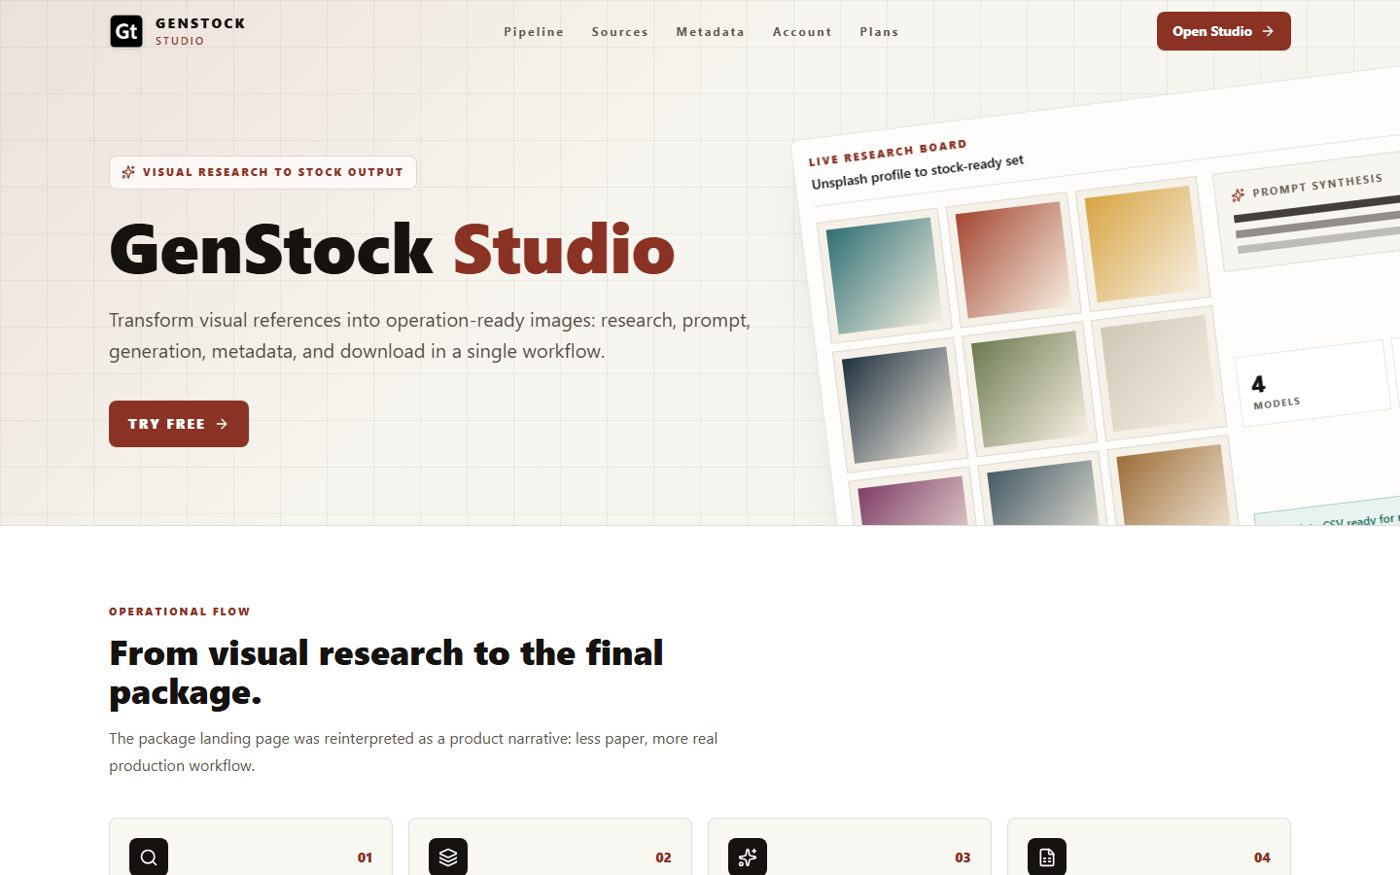Click the step number "02"

(664, 857)
